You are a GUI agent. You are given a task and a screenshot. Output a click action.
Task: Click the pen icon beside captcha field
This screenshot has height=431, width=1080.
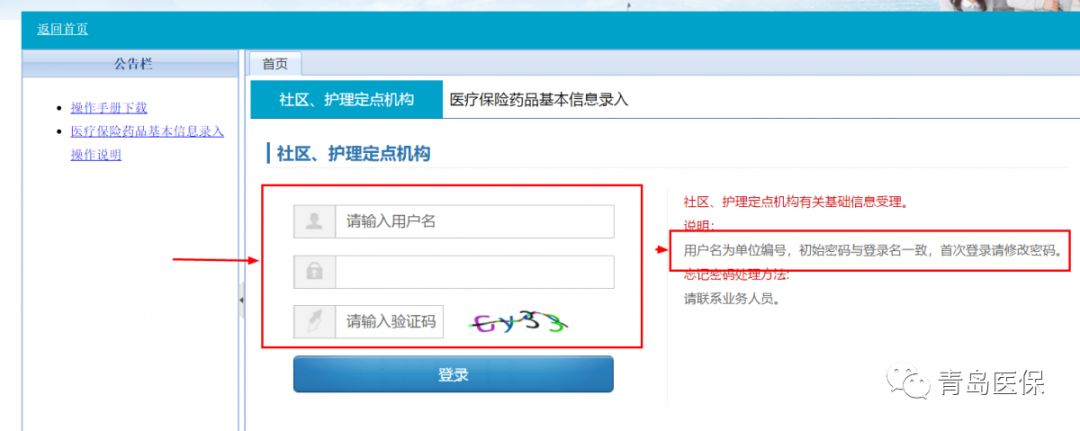315,322
